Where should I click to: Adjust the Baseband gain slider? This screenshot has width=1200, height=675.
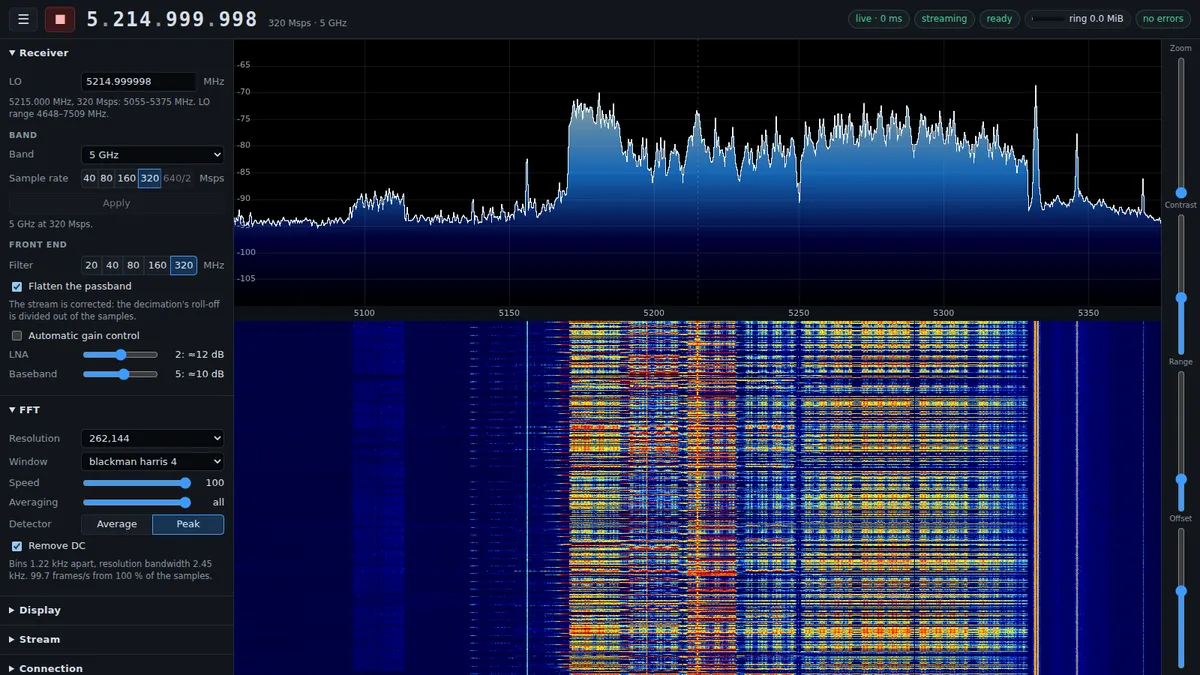tap(120, 374)
